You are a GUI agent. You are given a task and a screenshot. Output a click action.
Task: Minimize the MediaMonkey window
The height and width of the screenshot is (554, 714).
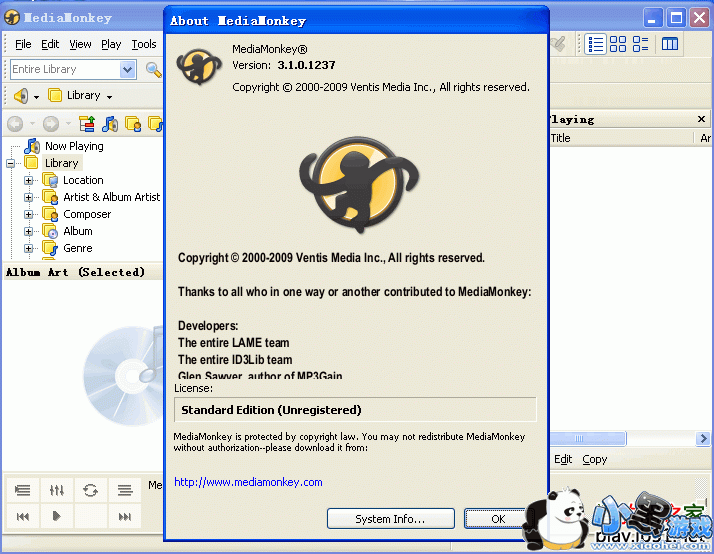pyautogui.click(x=653, y=18)
